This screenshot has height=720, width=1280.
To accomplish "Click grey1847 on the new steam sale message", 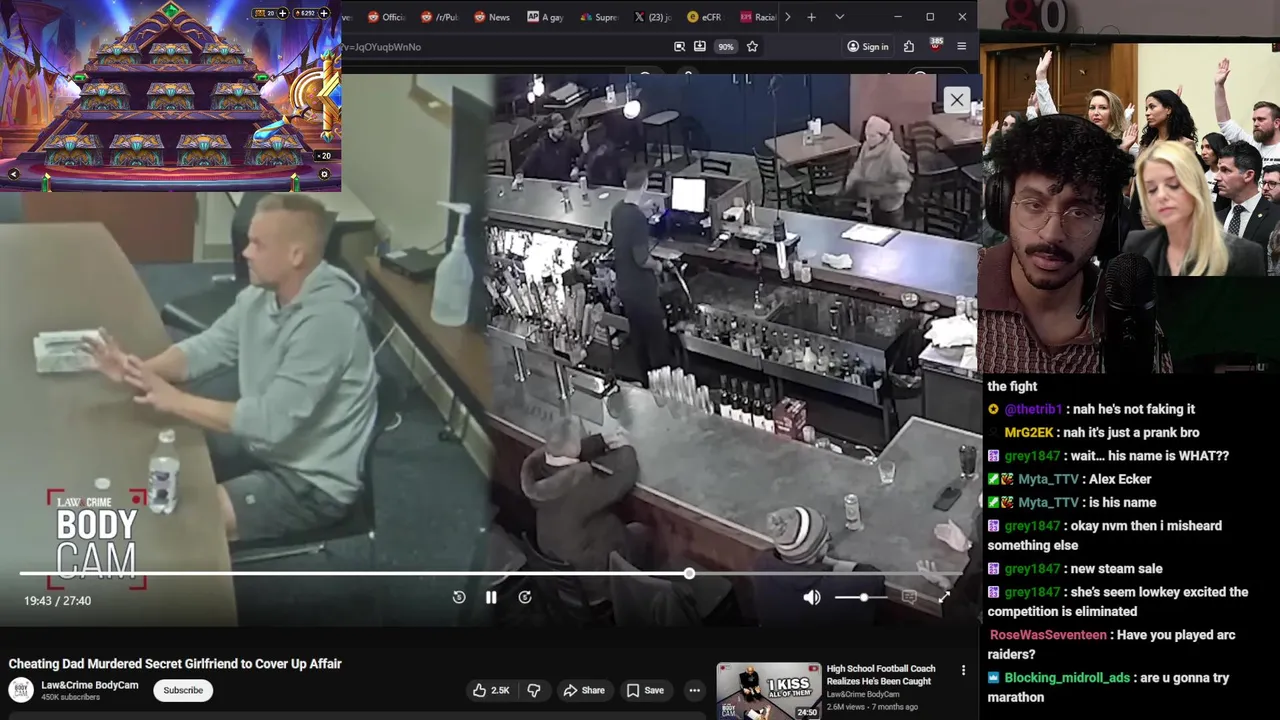I will pos(1032,569).
